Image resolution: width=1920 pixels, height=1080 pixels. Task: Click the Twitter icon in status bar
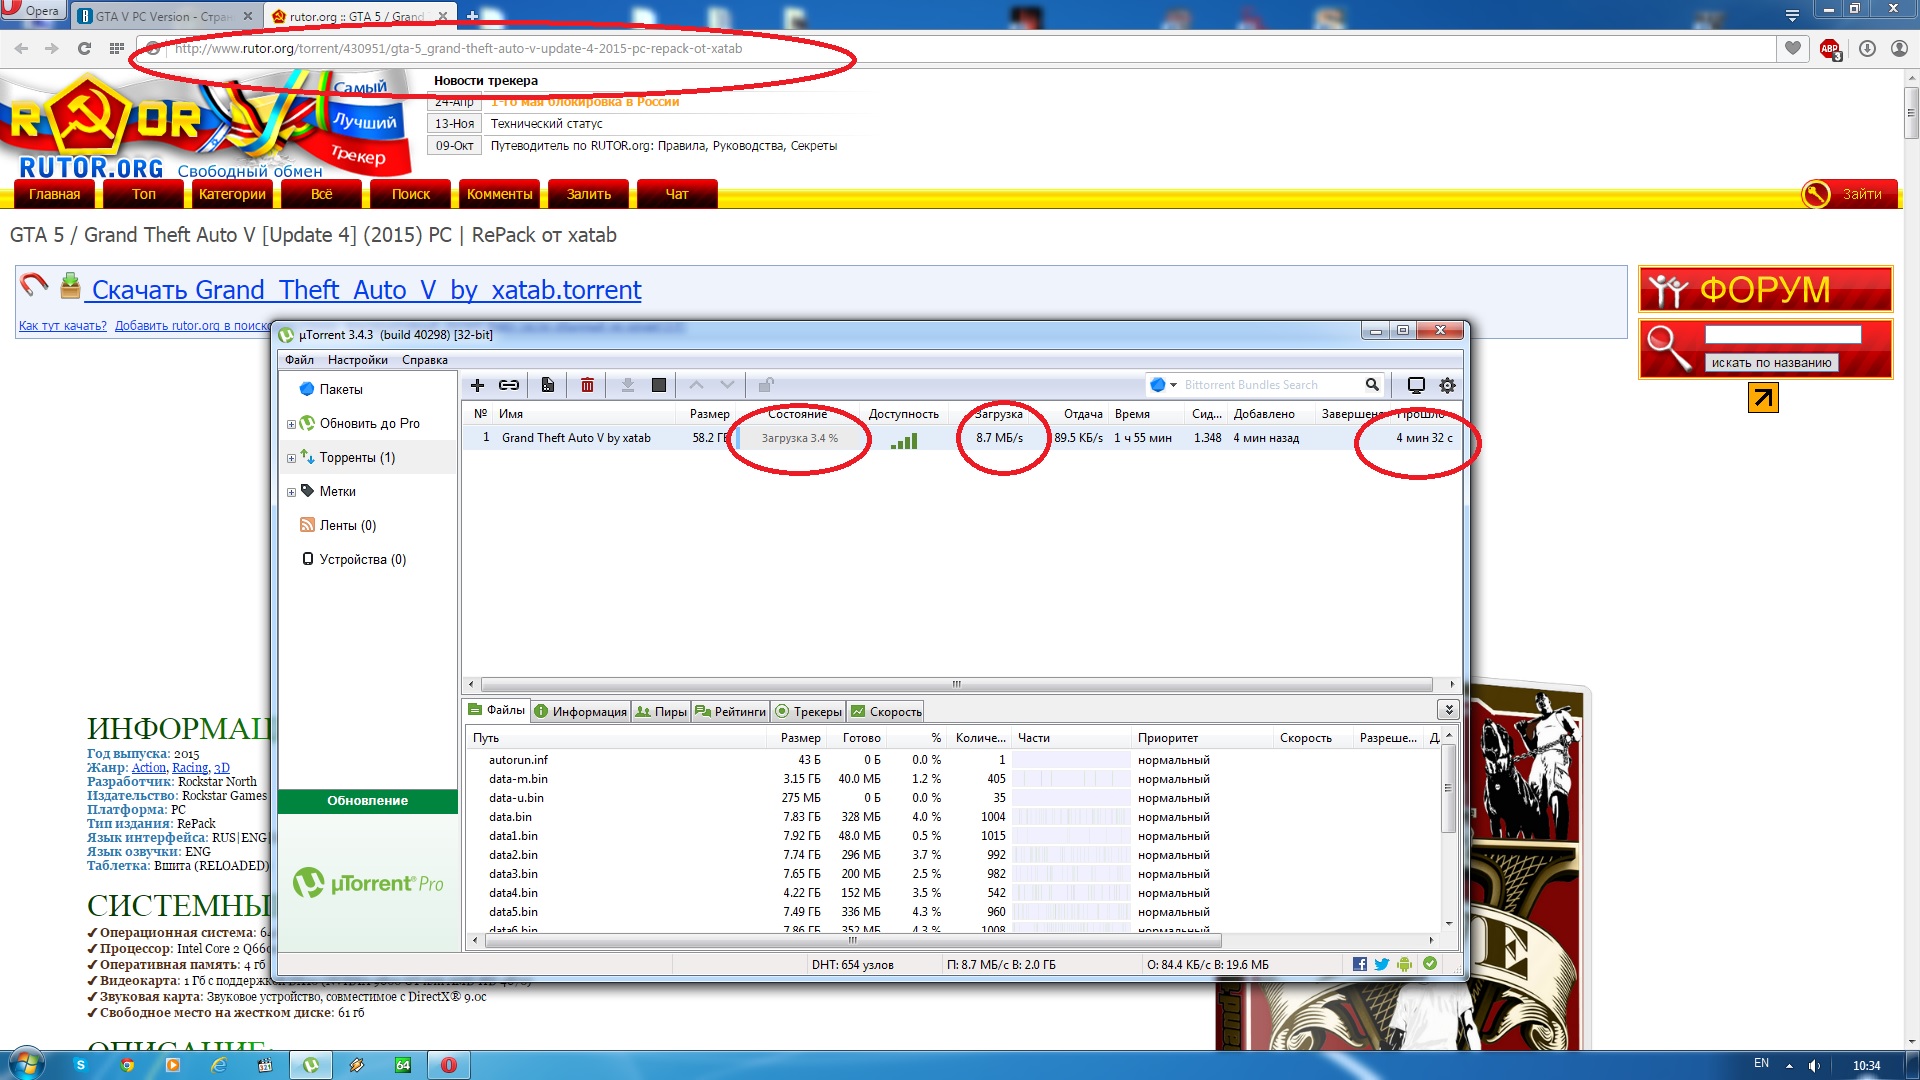coord(1382,964)
